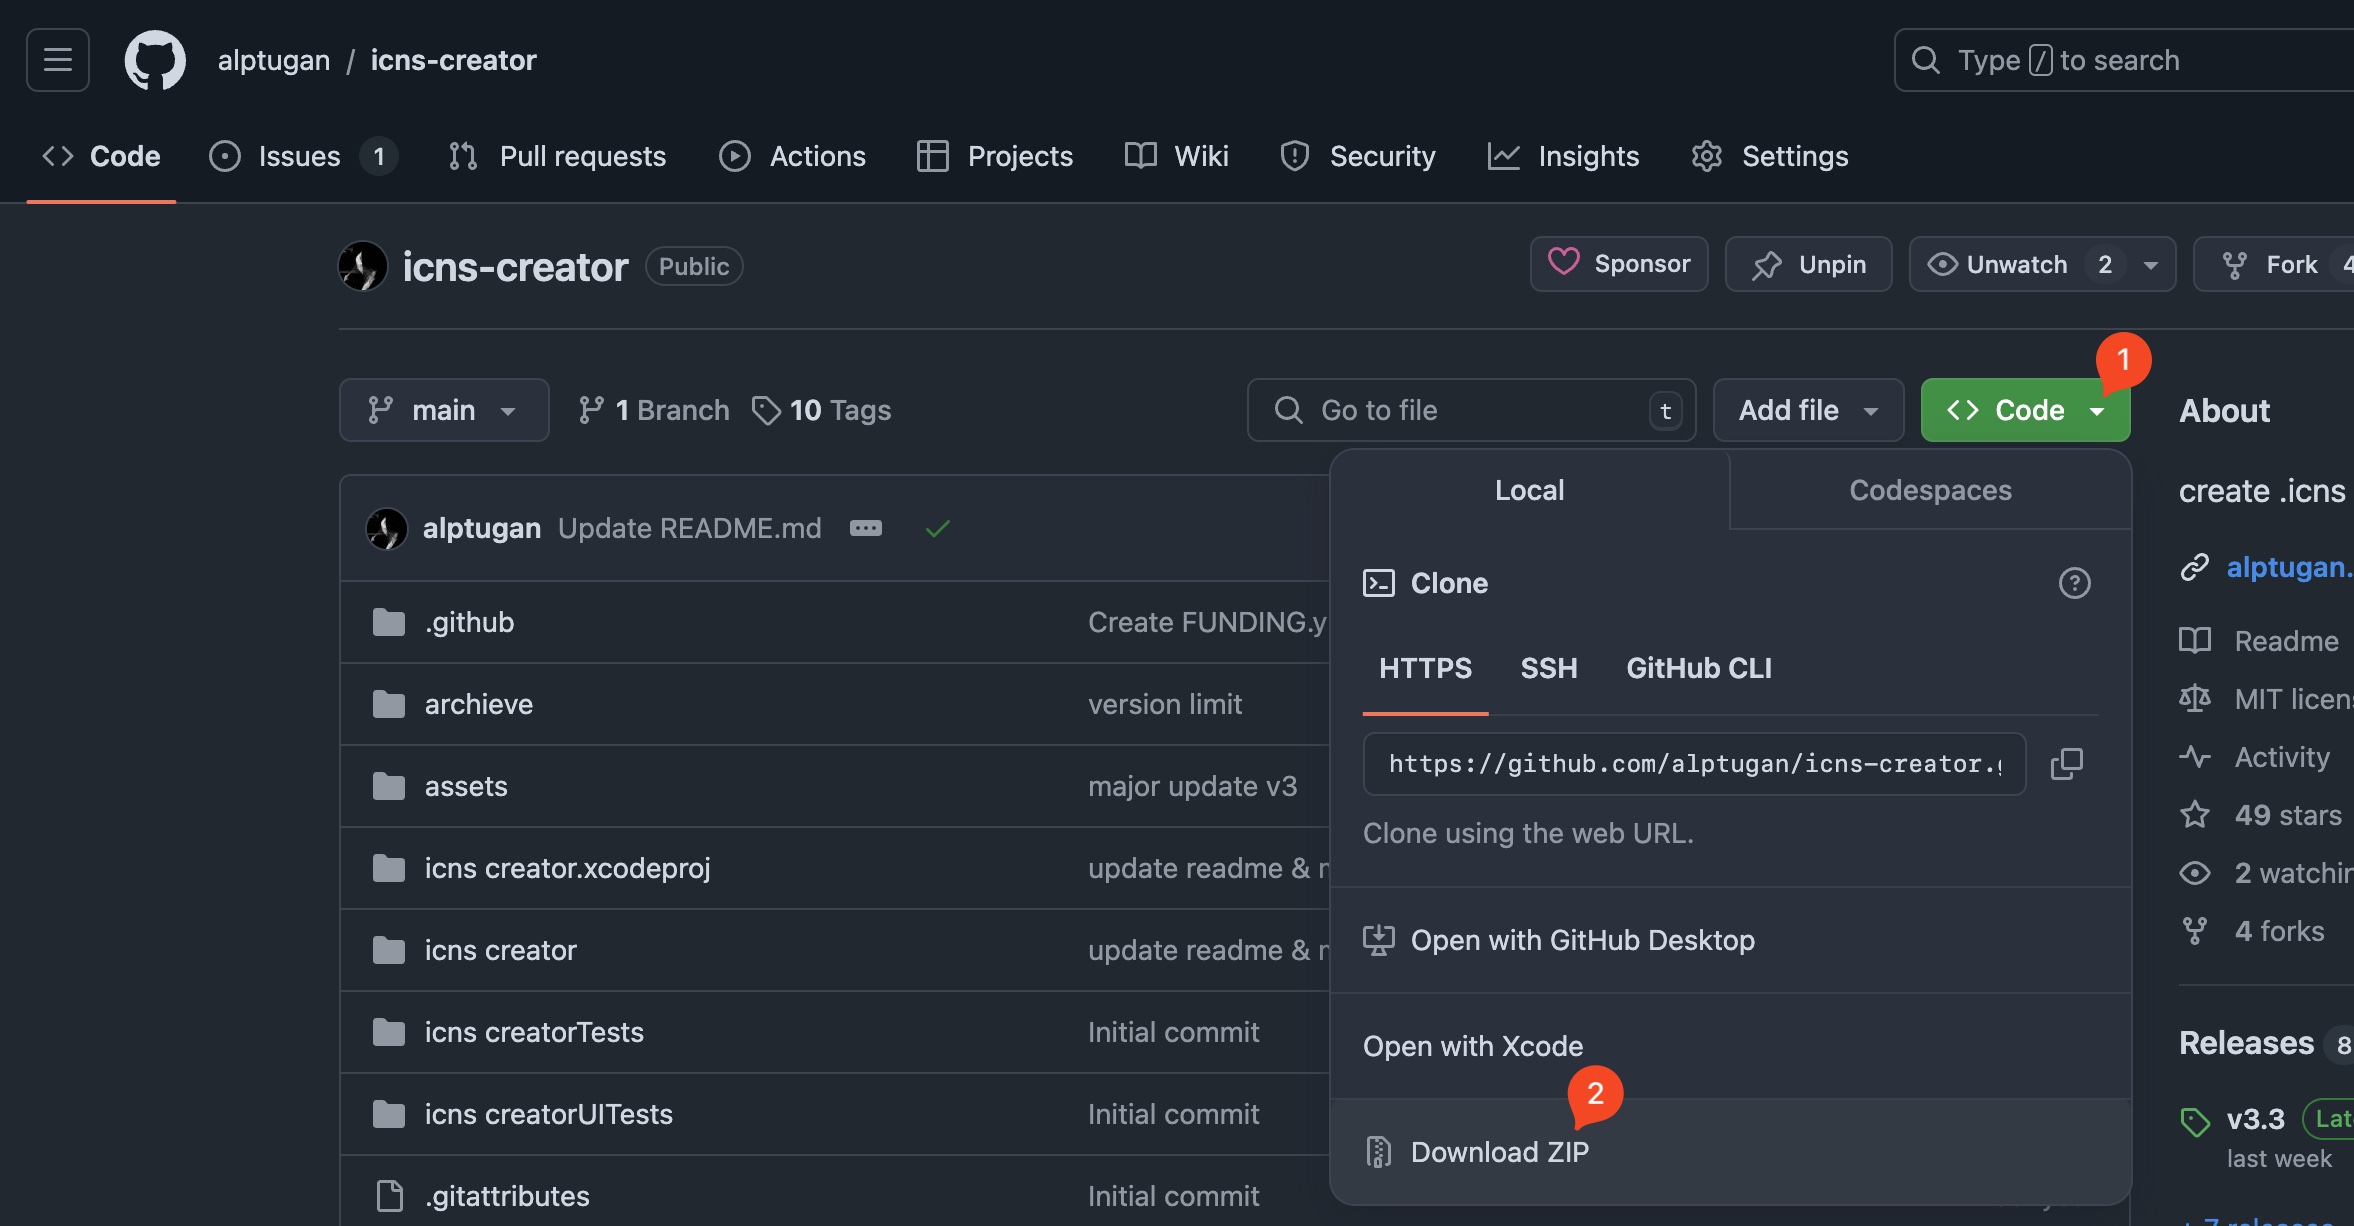Screen dimensions: 2354x1226
Task: Select the SSH clone tab
Action: click(1548, 668)
